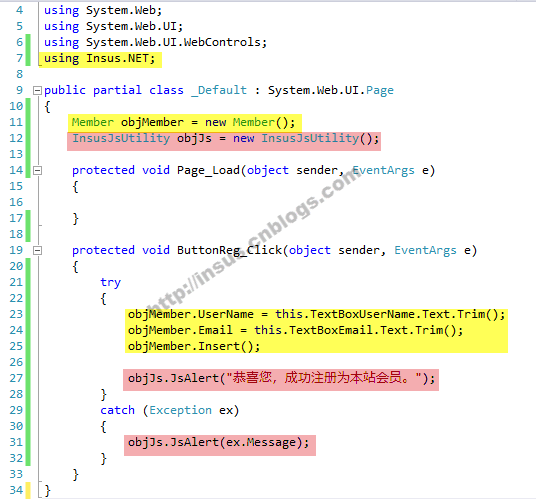Collapse the Page_Load method outline toggle

(37, 171)
